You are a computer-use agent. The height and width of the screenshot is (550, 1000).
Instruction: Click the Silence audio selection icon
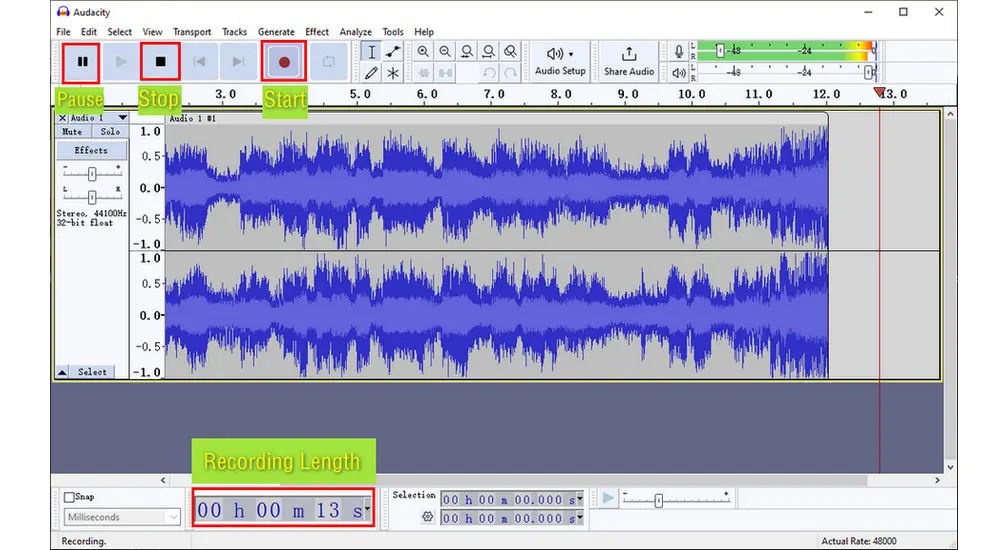coord(445,73)
